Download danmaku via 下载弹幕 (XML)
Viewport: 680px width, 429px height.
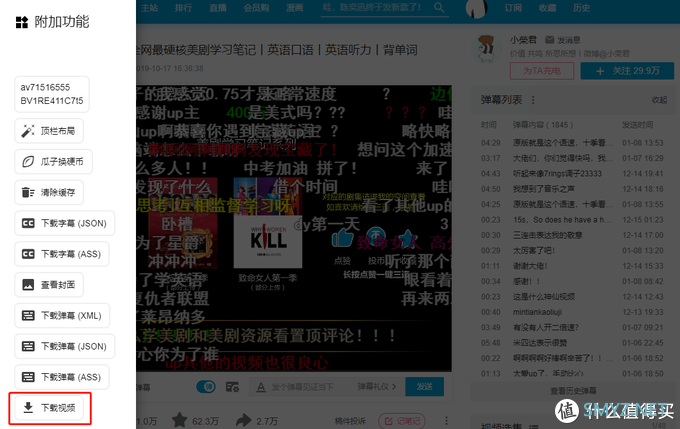(x=62, y=316)
